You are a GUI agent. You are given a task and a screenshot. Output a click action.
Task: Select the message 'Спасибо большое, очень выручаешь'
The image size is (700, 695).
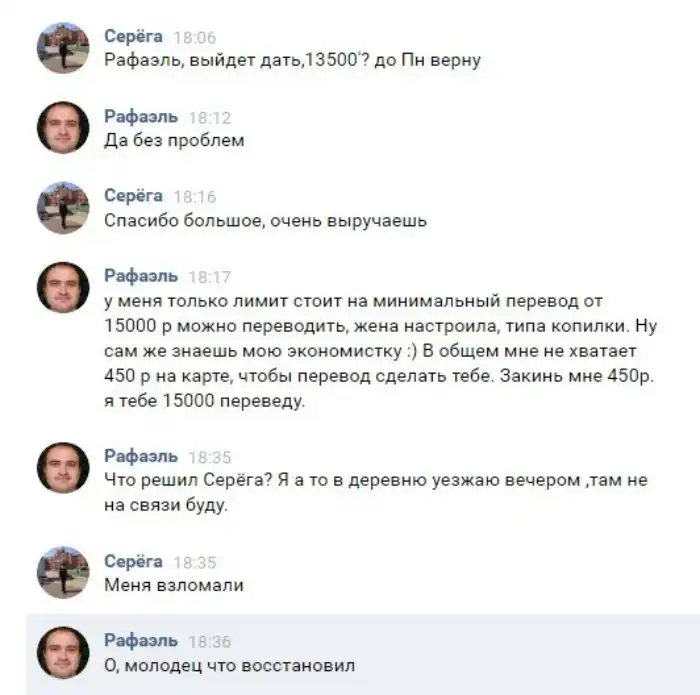[265, 221]
